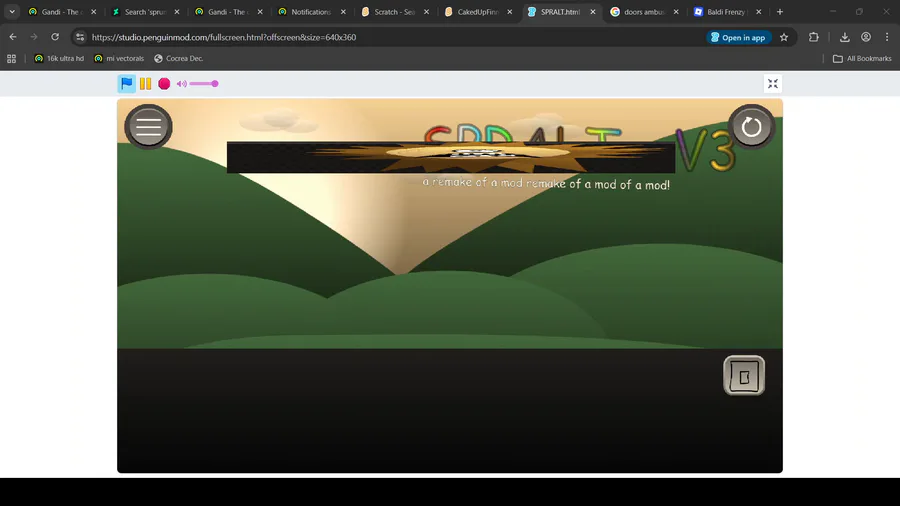Close the Baldi Frenzy tab
This screenshot has width=900, height=506.
759,11
